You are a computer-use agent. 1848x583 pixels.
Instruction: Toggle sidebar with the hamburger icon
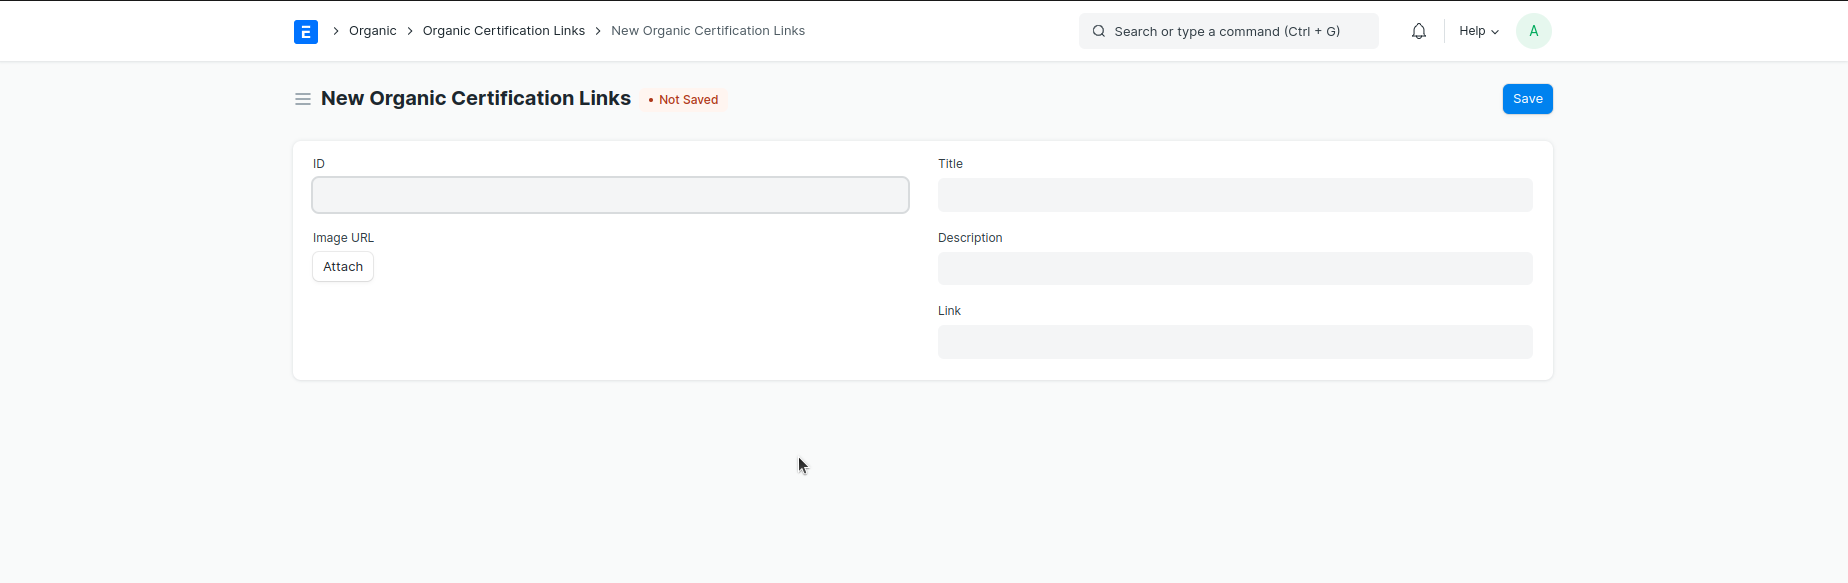[x=303, y=99]
